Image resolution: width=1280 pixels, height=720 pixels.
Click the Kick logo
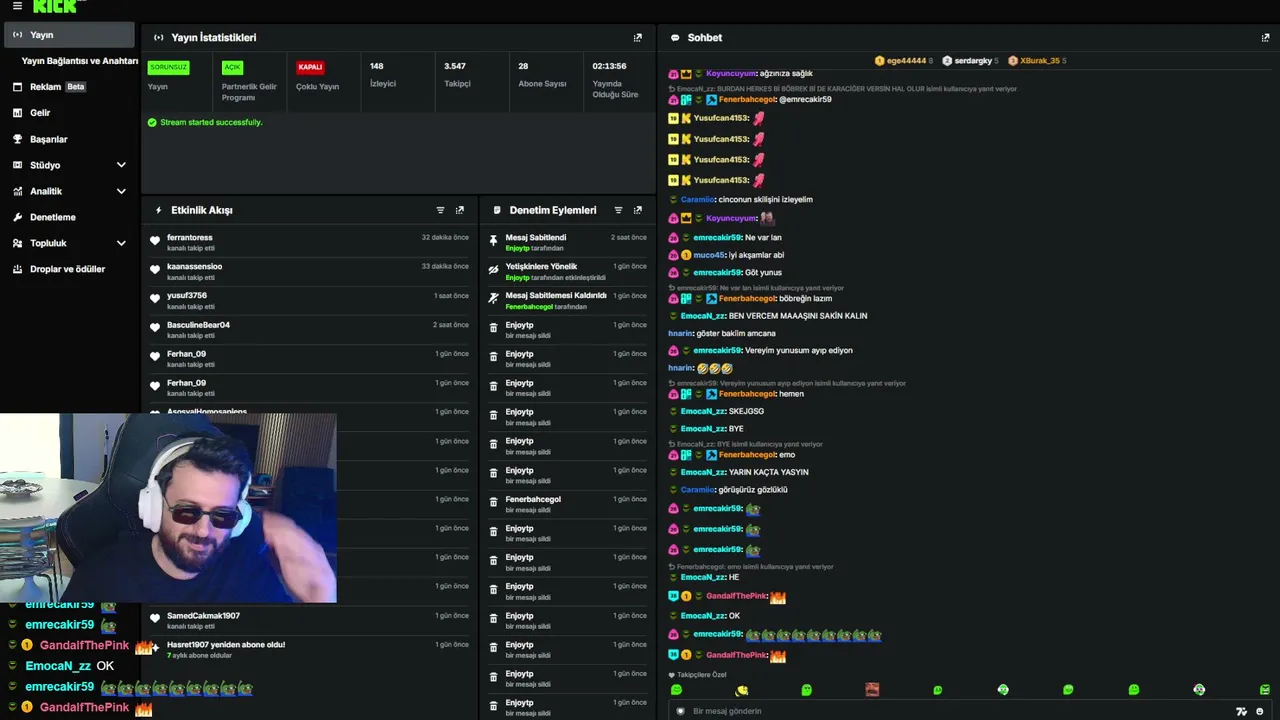pyautogui.click(x=54, y=6)
